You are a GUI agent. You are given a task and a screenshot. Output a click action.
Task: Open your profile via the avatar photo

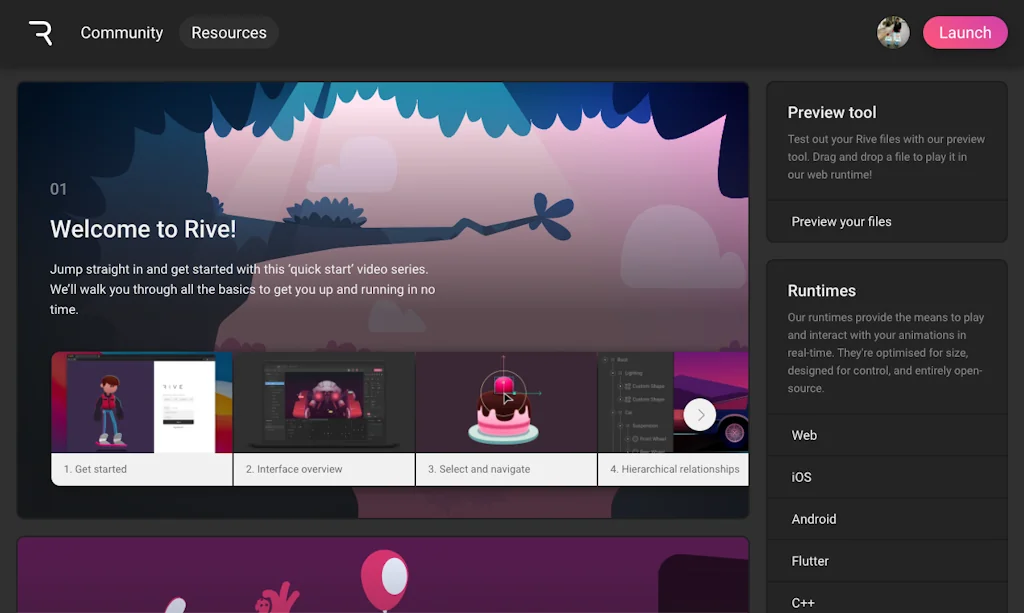[893, 32]
